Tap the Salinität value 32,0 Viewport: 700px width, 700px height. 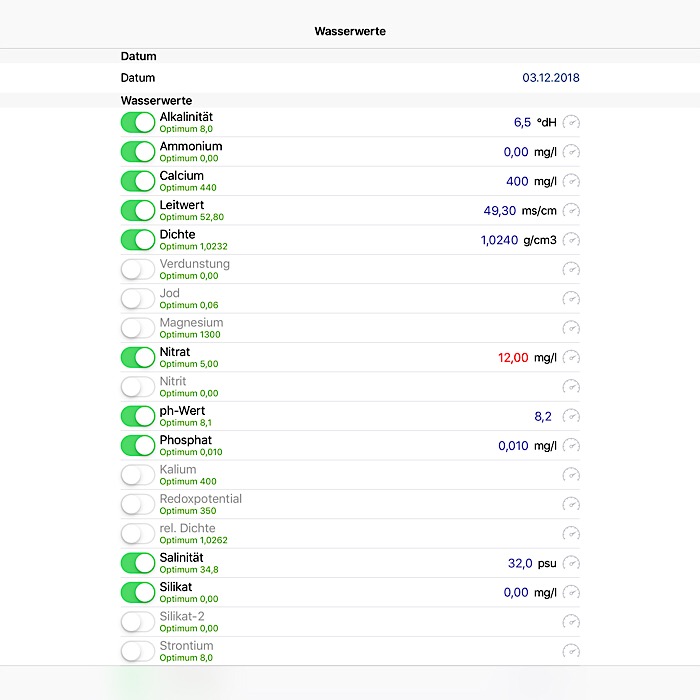pos(520,564)
